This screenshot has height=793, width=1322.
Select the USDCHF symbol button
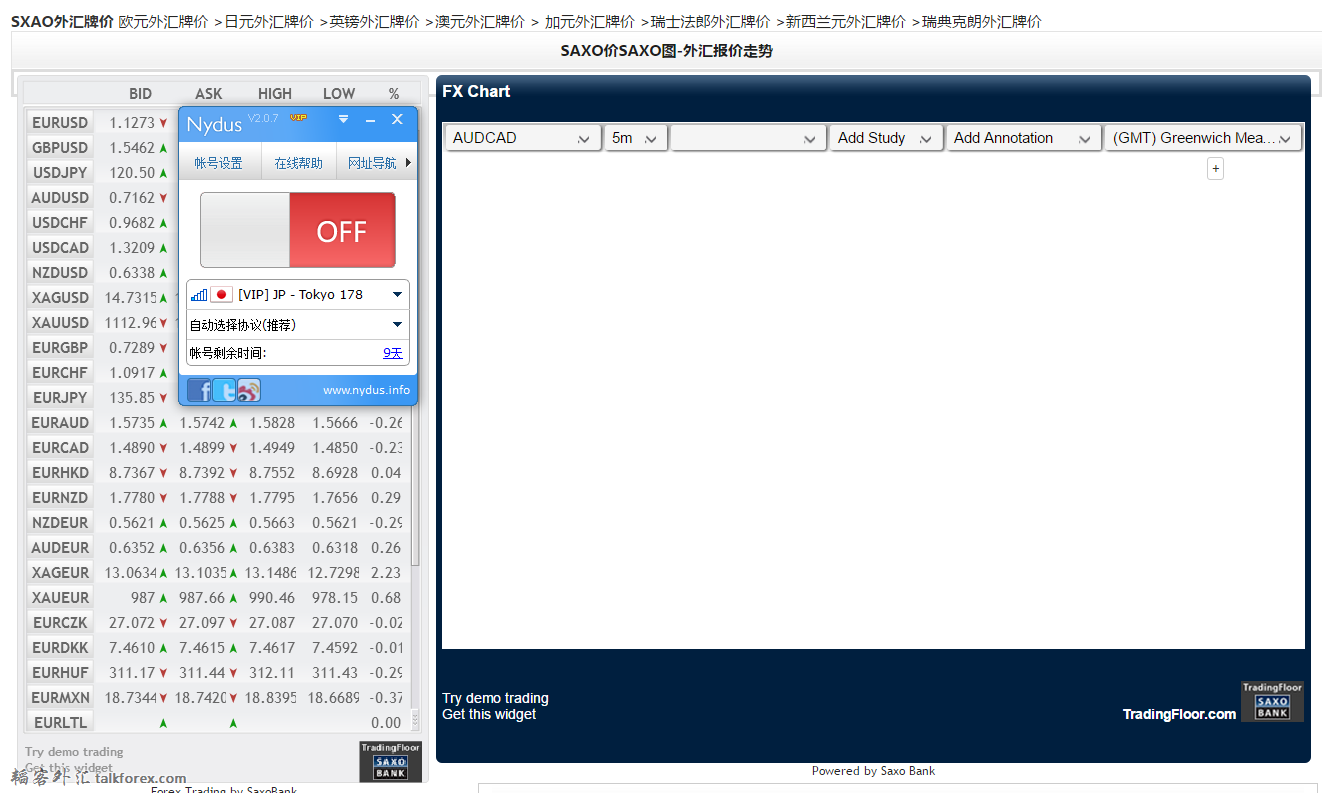point(60,222)
